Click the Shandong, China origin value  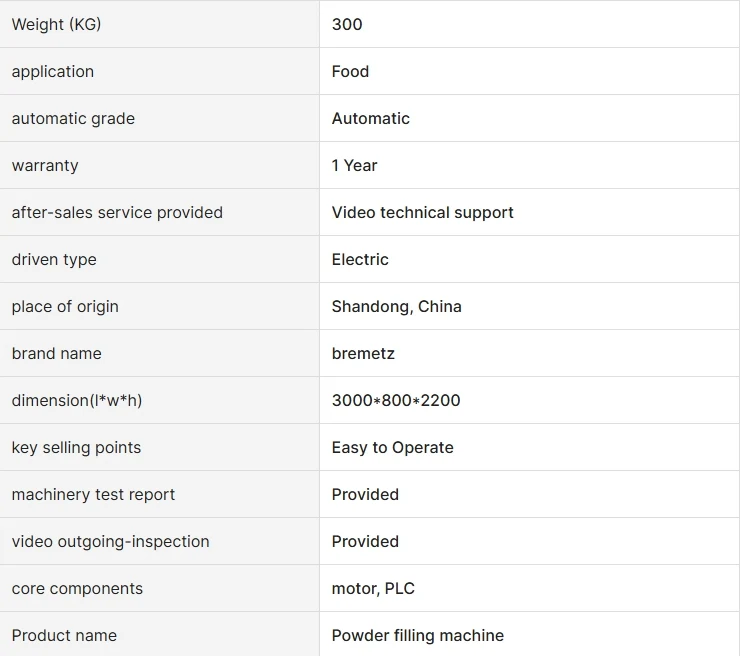397,307
